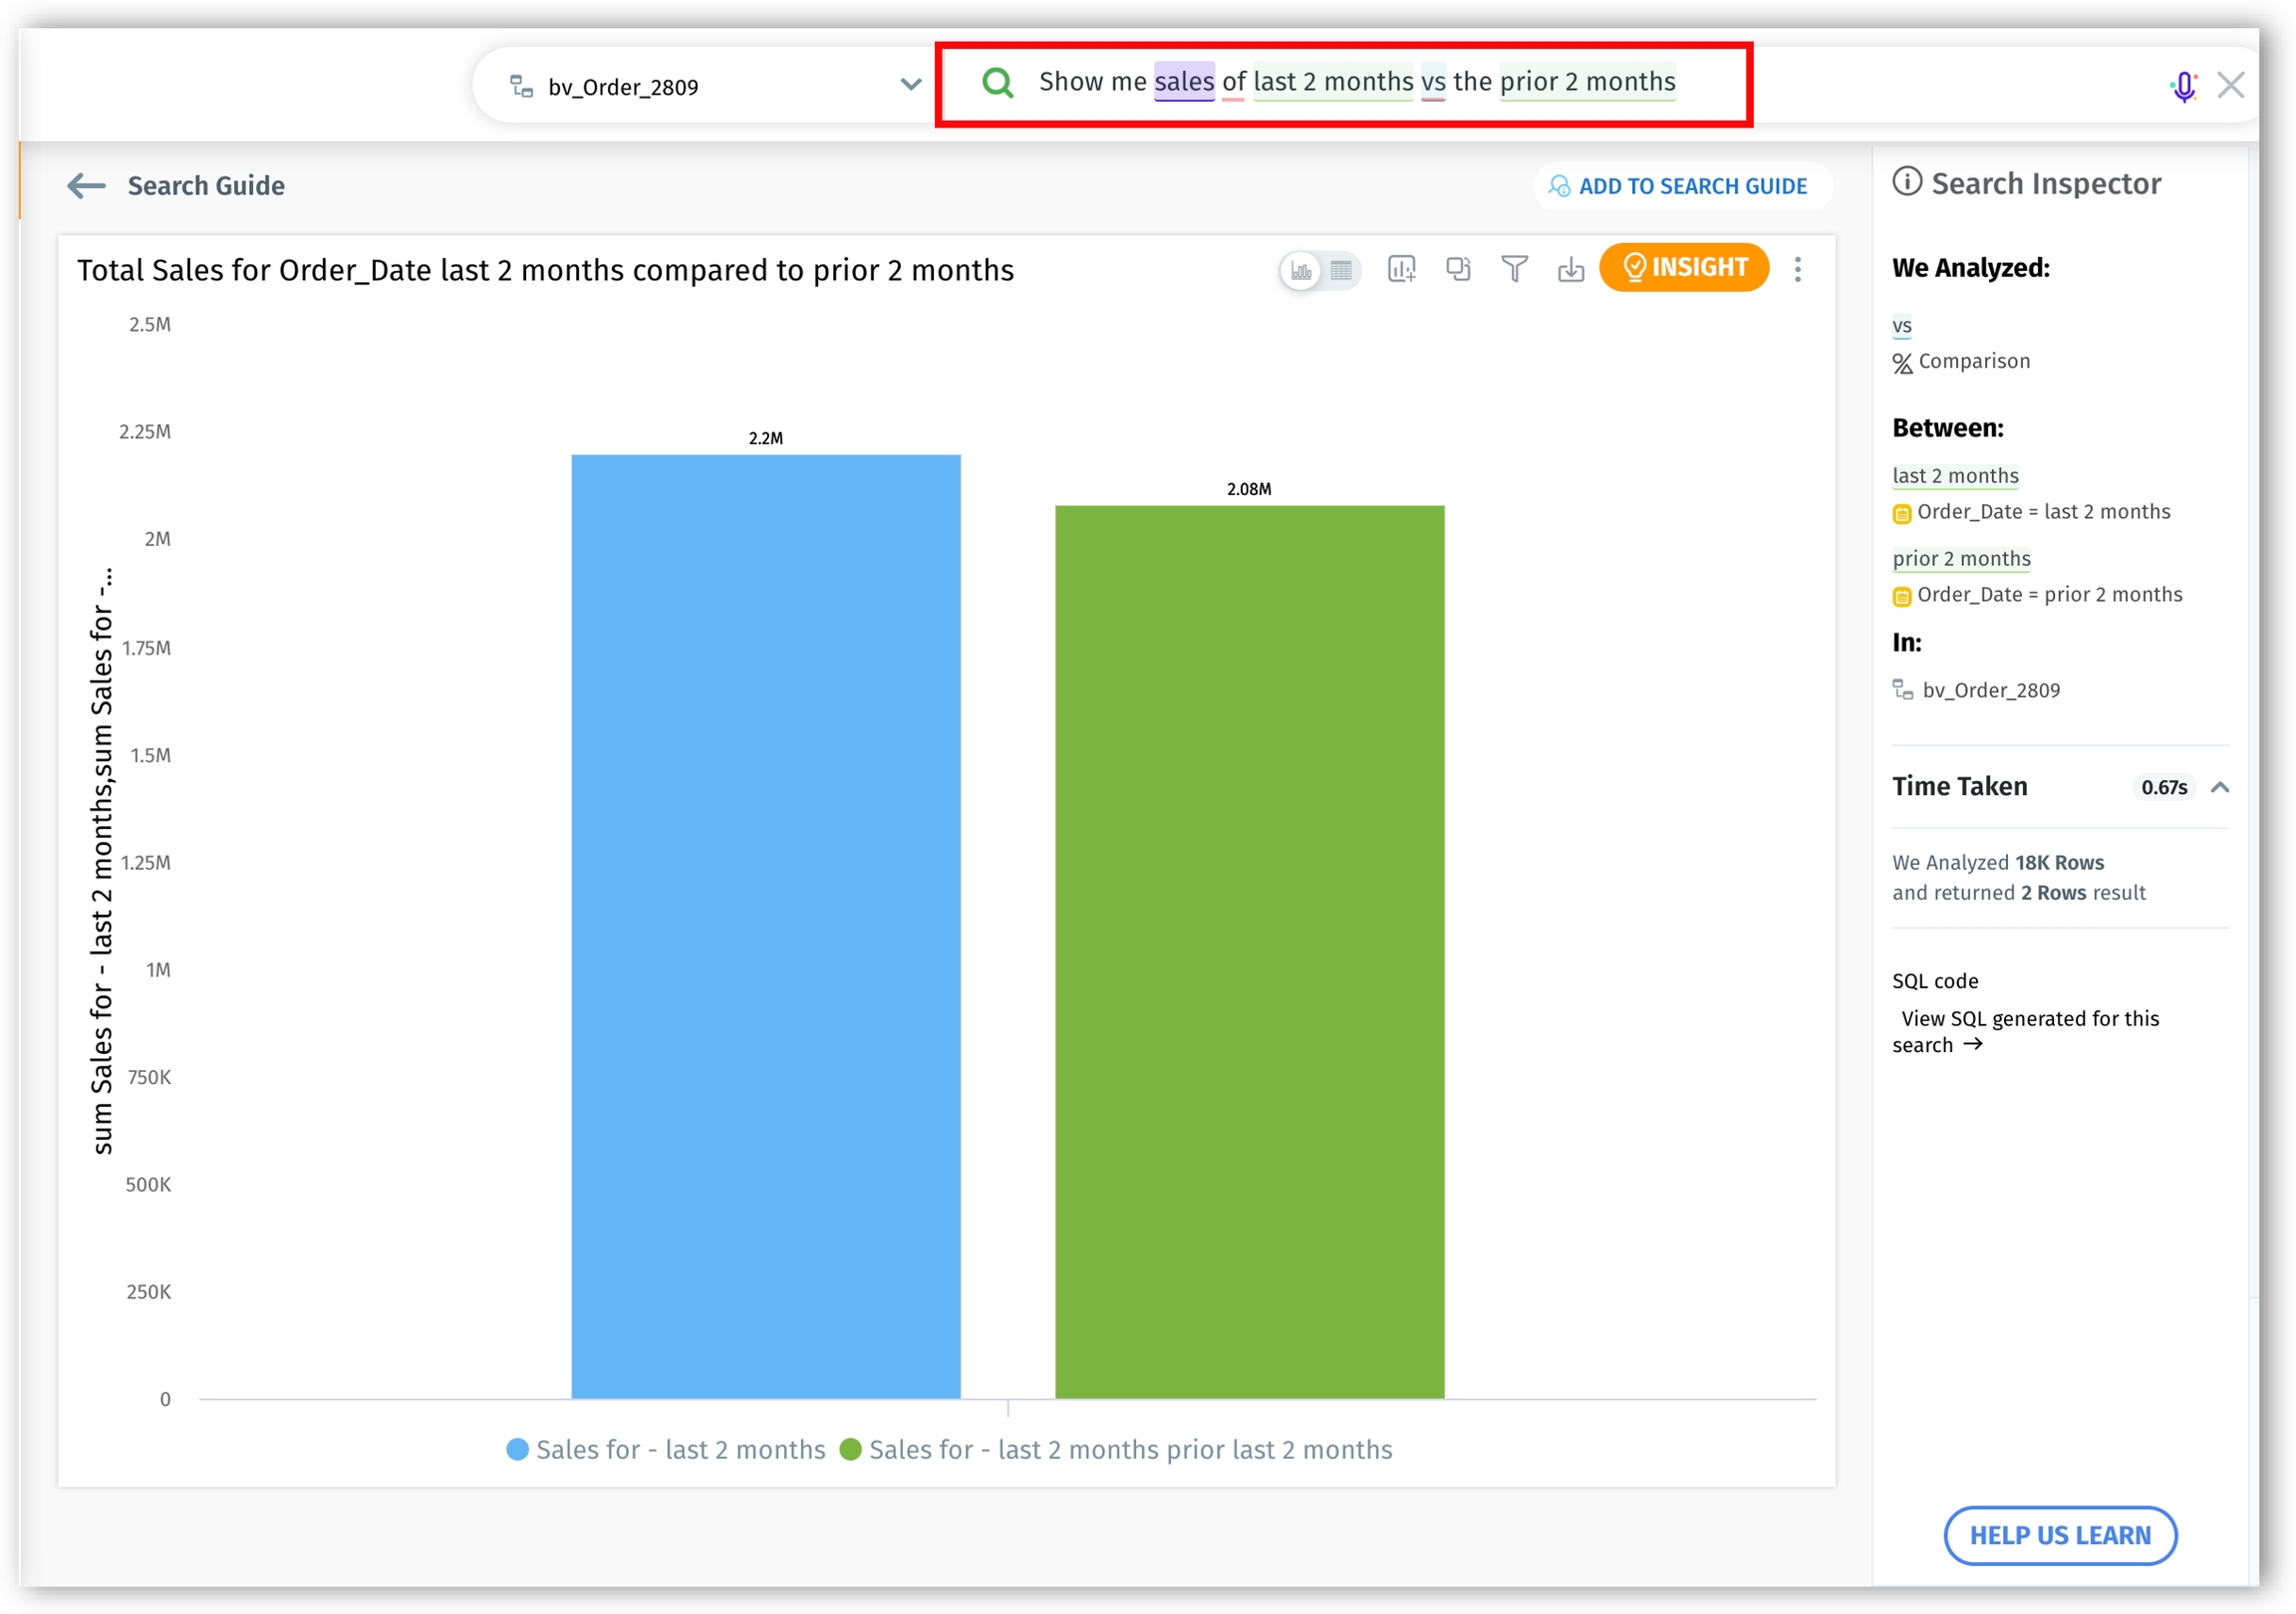Viewport: 2296px width, 1614px height.
Task: Collapse the Time Taken section chevron
Action: pos(2219,787)
